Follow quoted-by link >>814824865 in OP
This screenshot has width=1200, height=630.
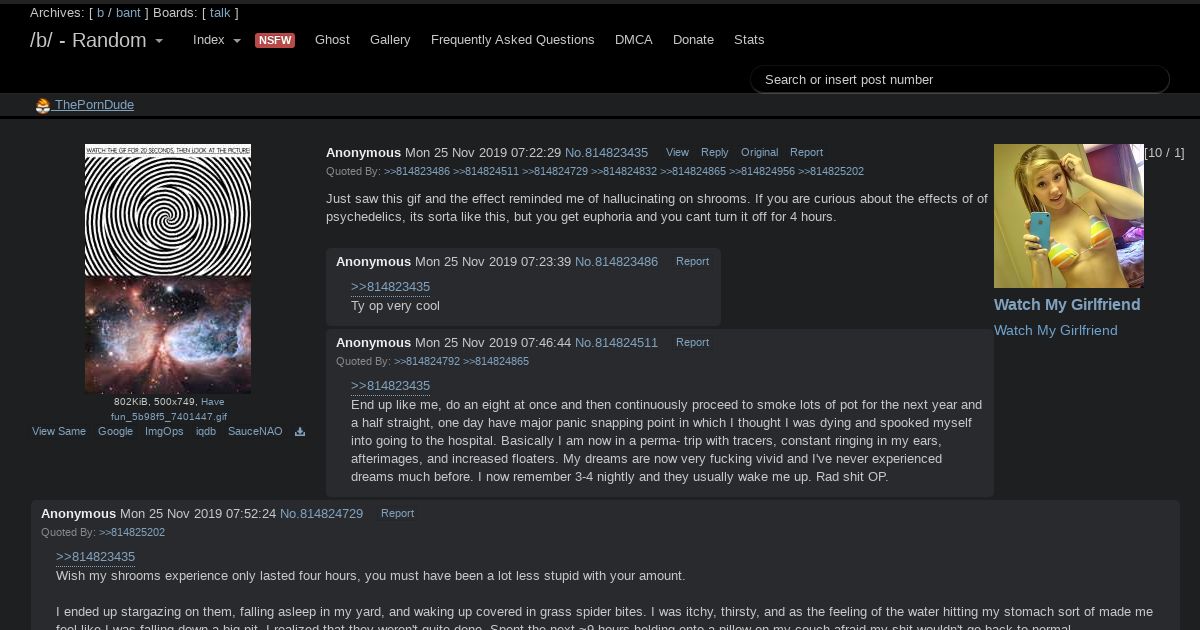[693, 172]
